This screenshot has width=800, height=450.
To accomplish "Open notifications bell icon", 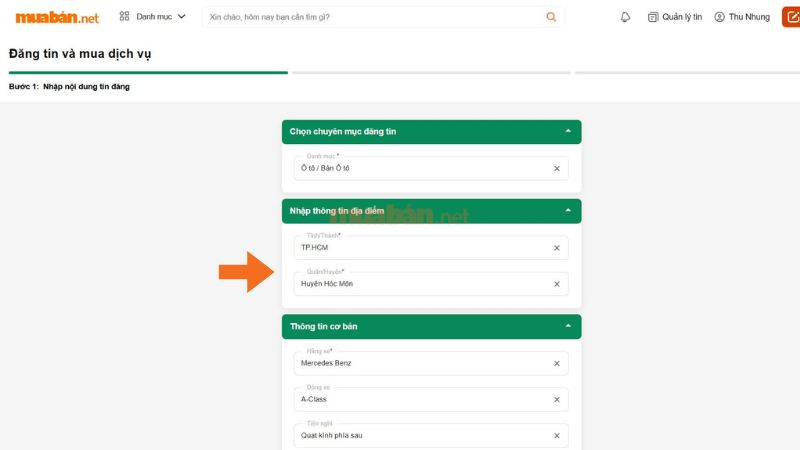I will 626,17.
